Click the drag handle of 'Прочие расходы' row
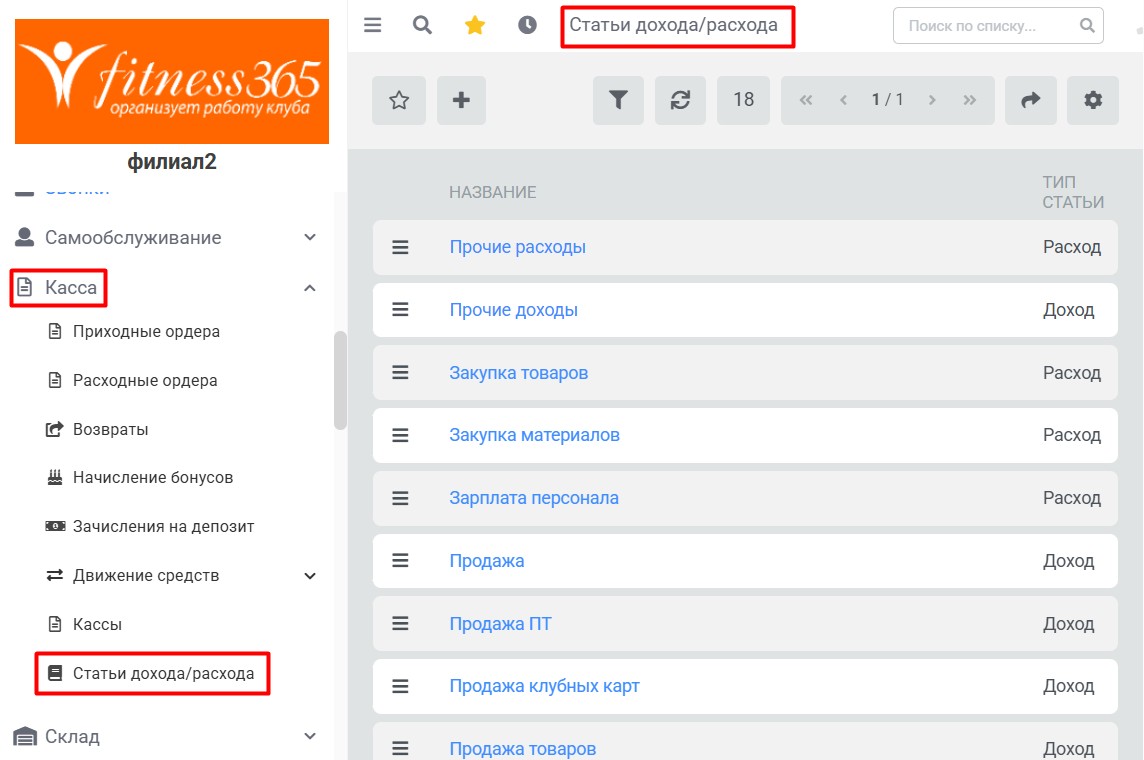Screen dimensions: 1144x760 pos(401,247)
